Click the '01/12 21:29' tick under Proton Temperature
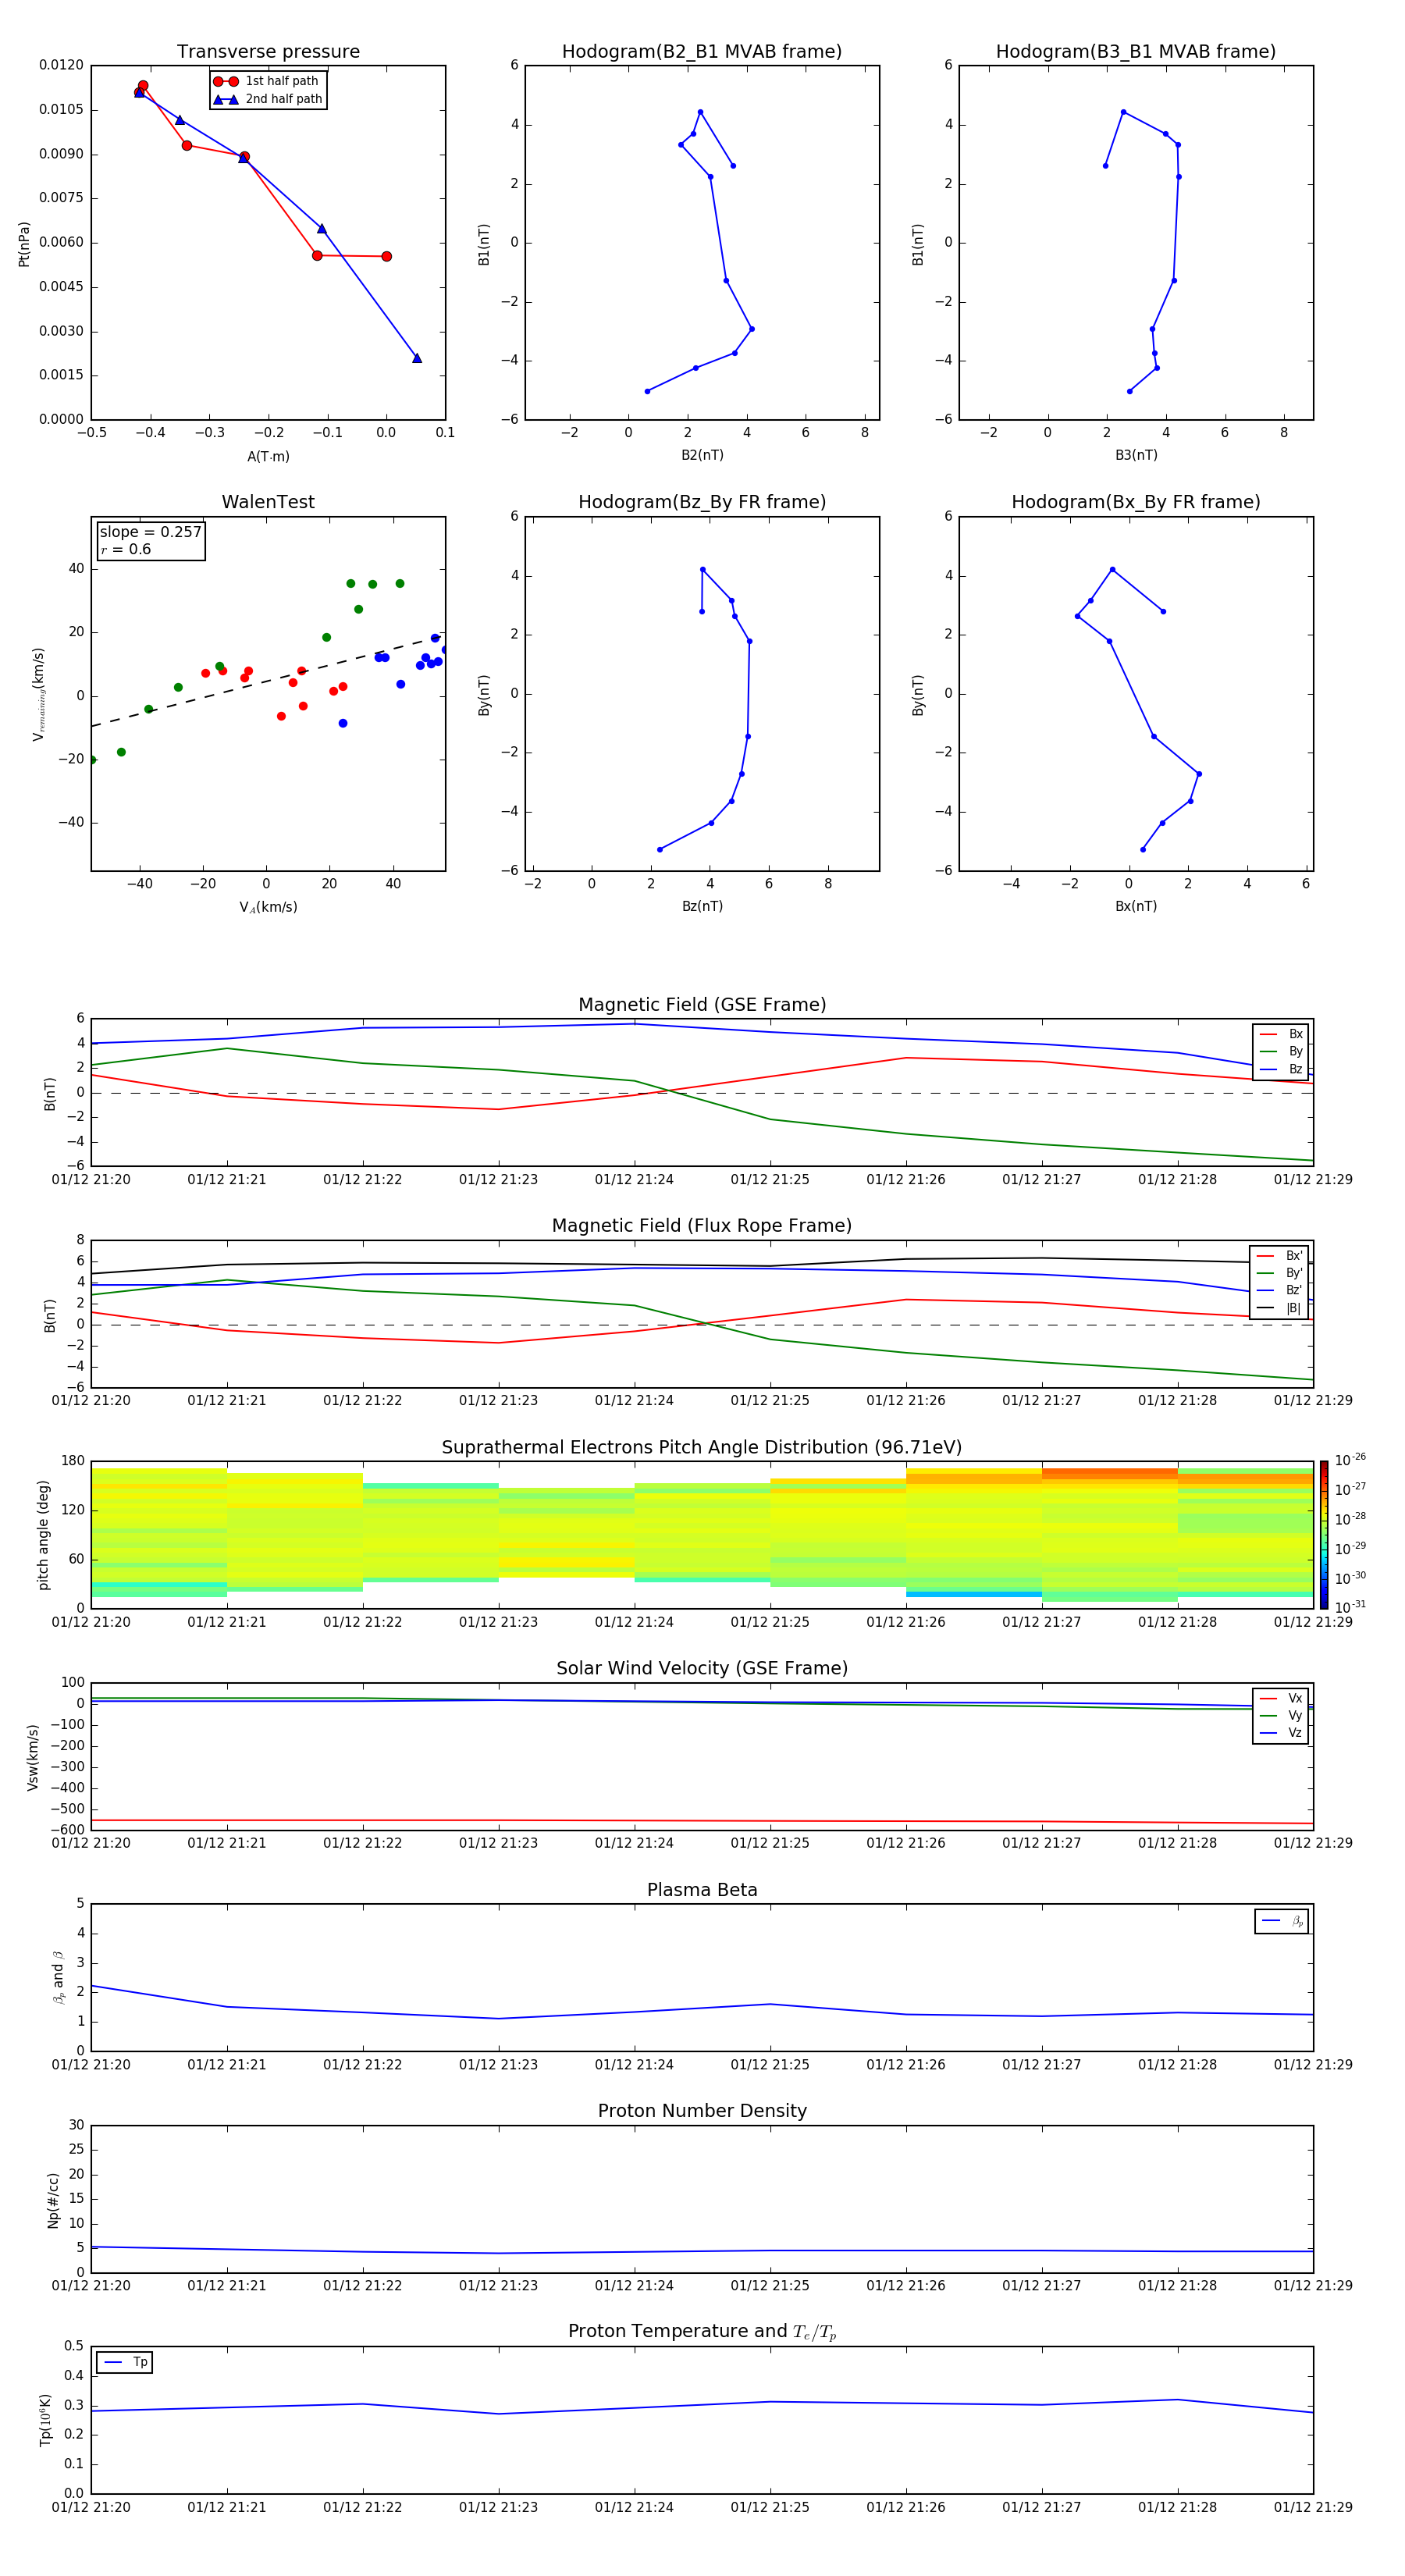Screen dimensions: 1405x2576 point(1313,2508)
